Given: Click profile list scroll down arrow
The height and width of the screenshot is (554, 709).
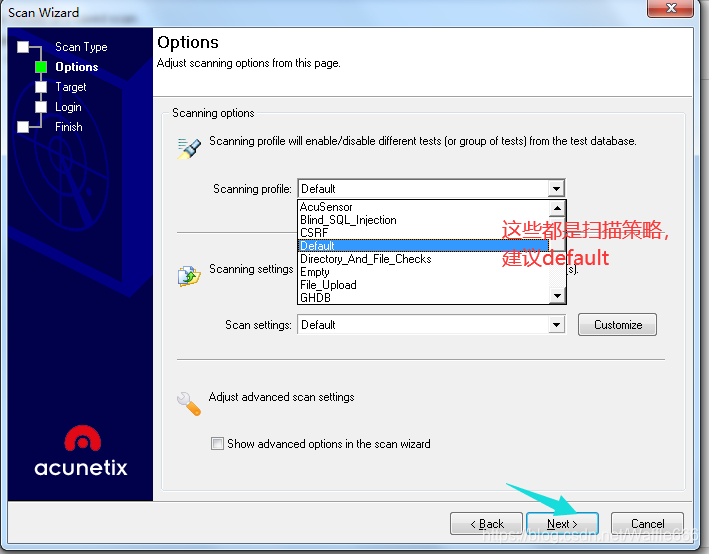Looking at the screenshot, I should [557, 296].
